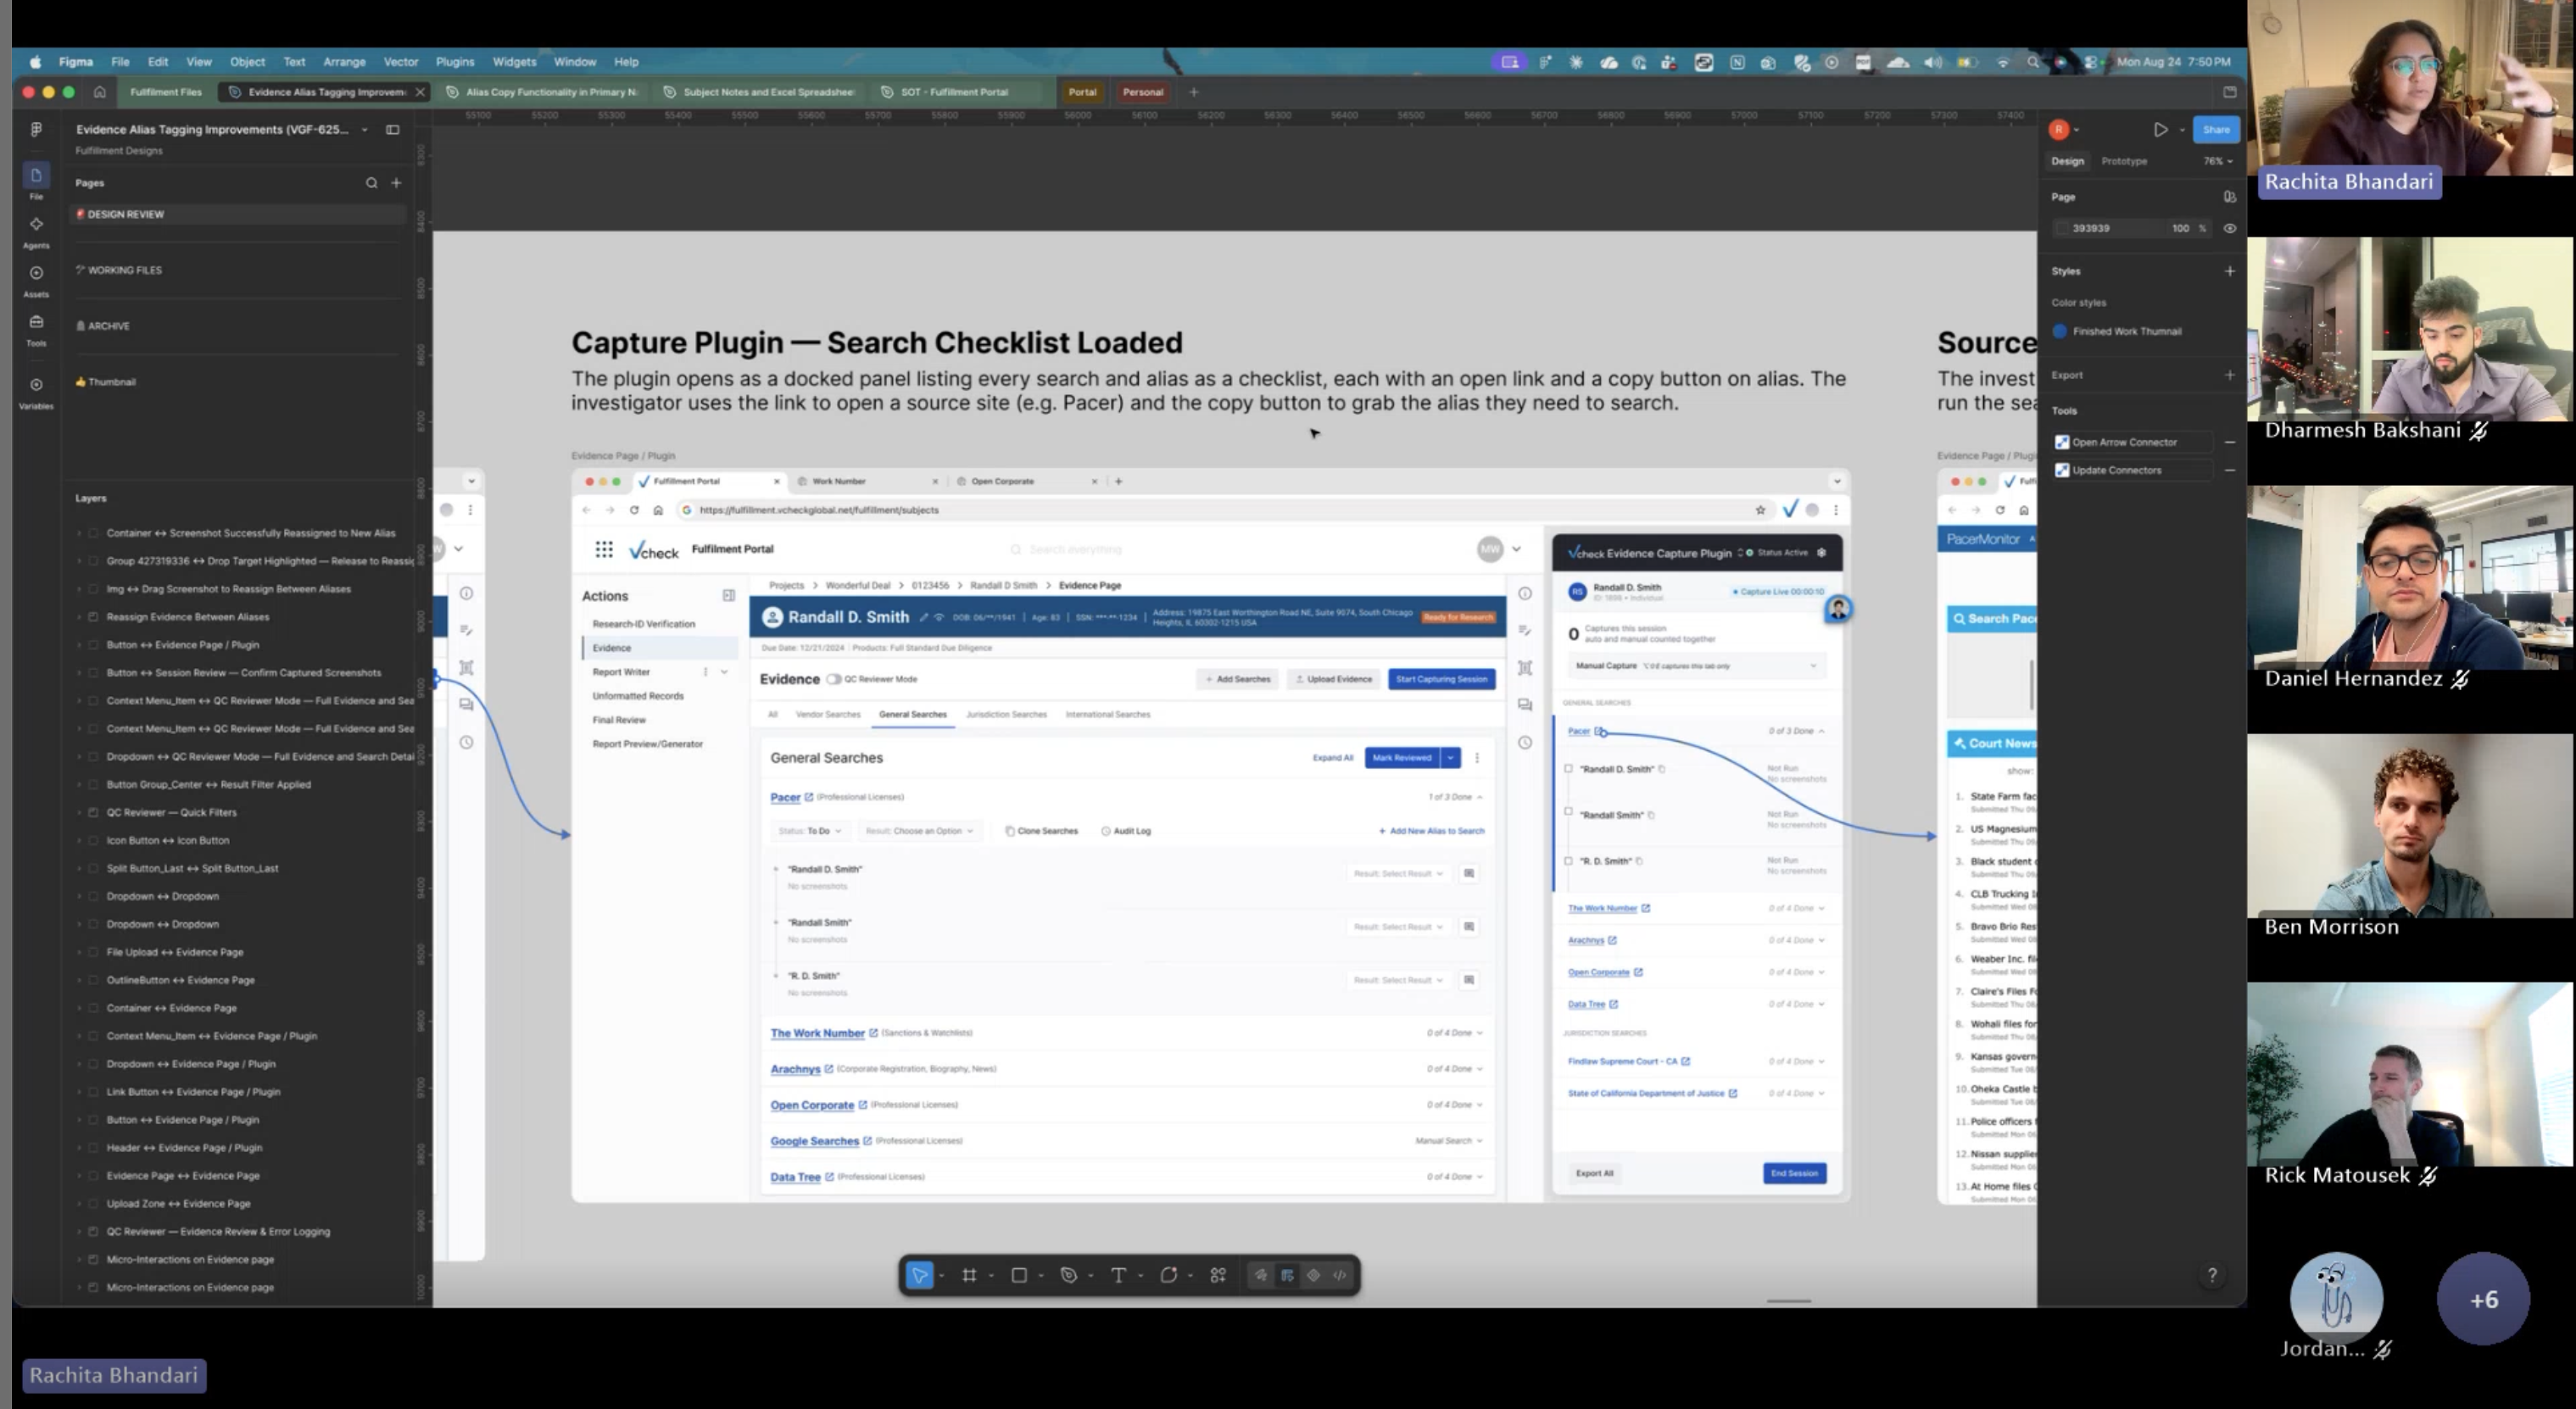2576x1409 pixels.
Task: Switch to Dev Mode code icon
Action: pos(1339,1275)
